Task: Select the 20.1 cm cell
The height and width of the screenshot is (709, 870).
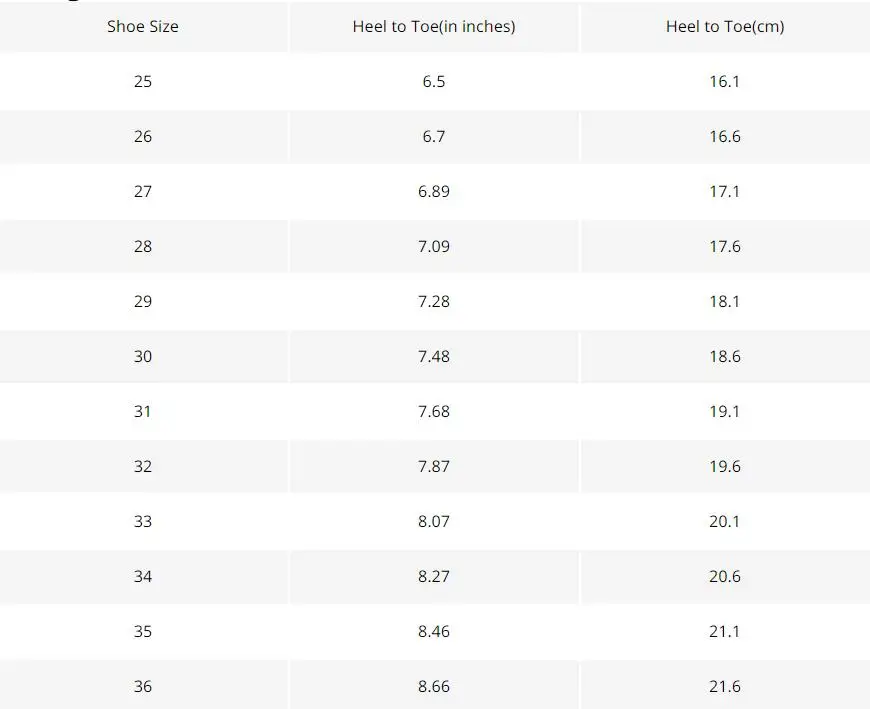Action: coord(725,521)
